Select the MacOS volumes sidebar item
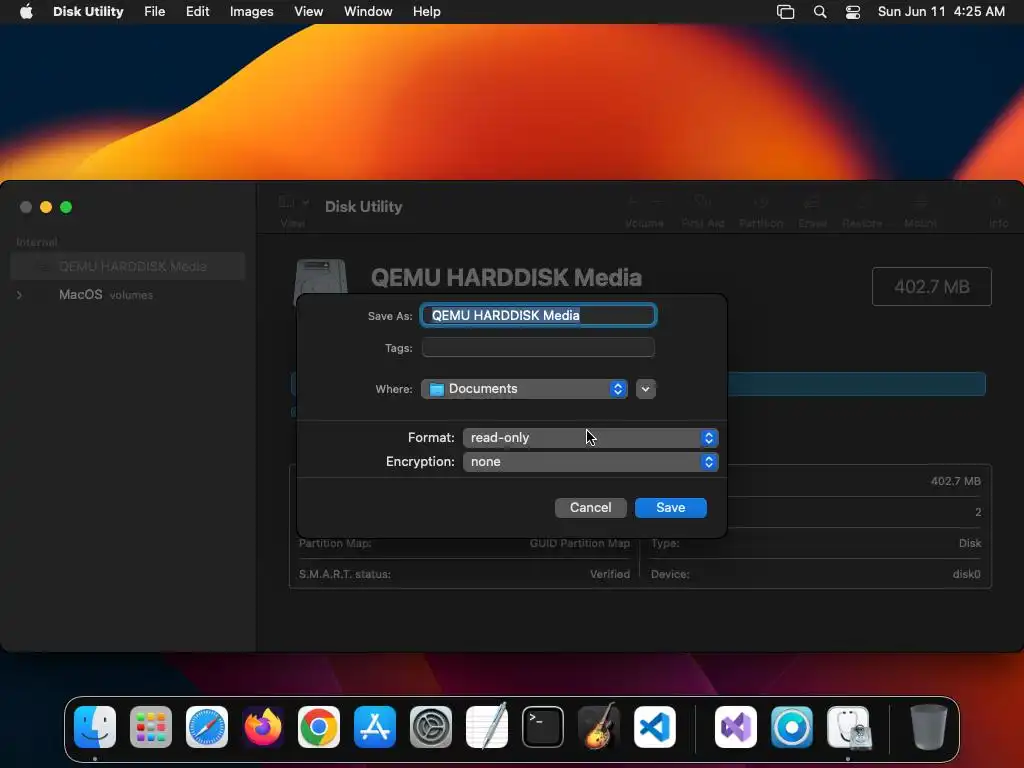The height and width of the screenshot is (768, 1024). point(128,295)
